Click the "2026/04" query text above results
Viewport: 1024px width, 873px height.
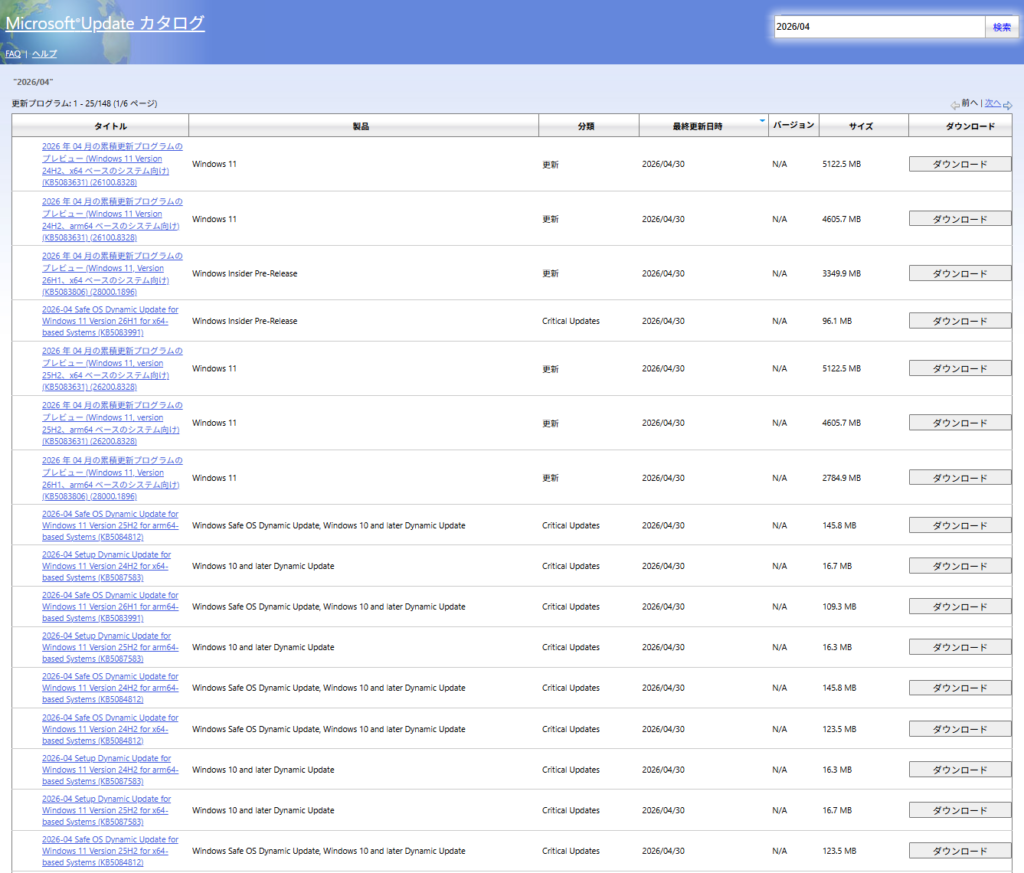[33, 82]
